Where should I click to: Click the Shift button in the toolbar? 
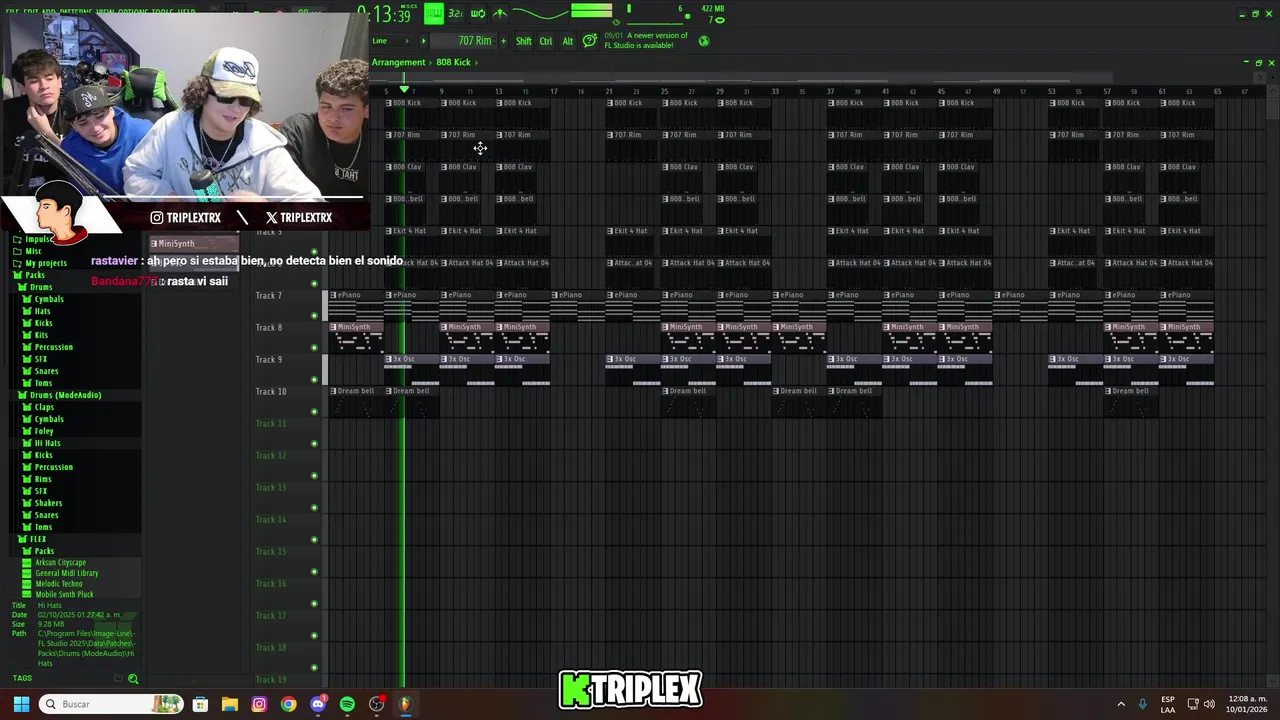tap(524, 41)
